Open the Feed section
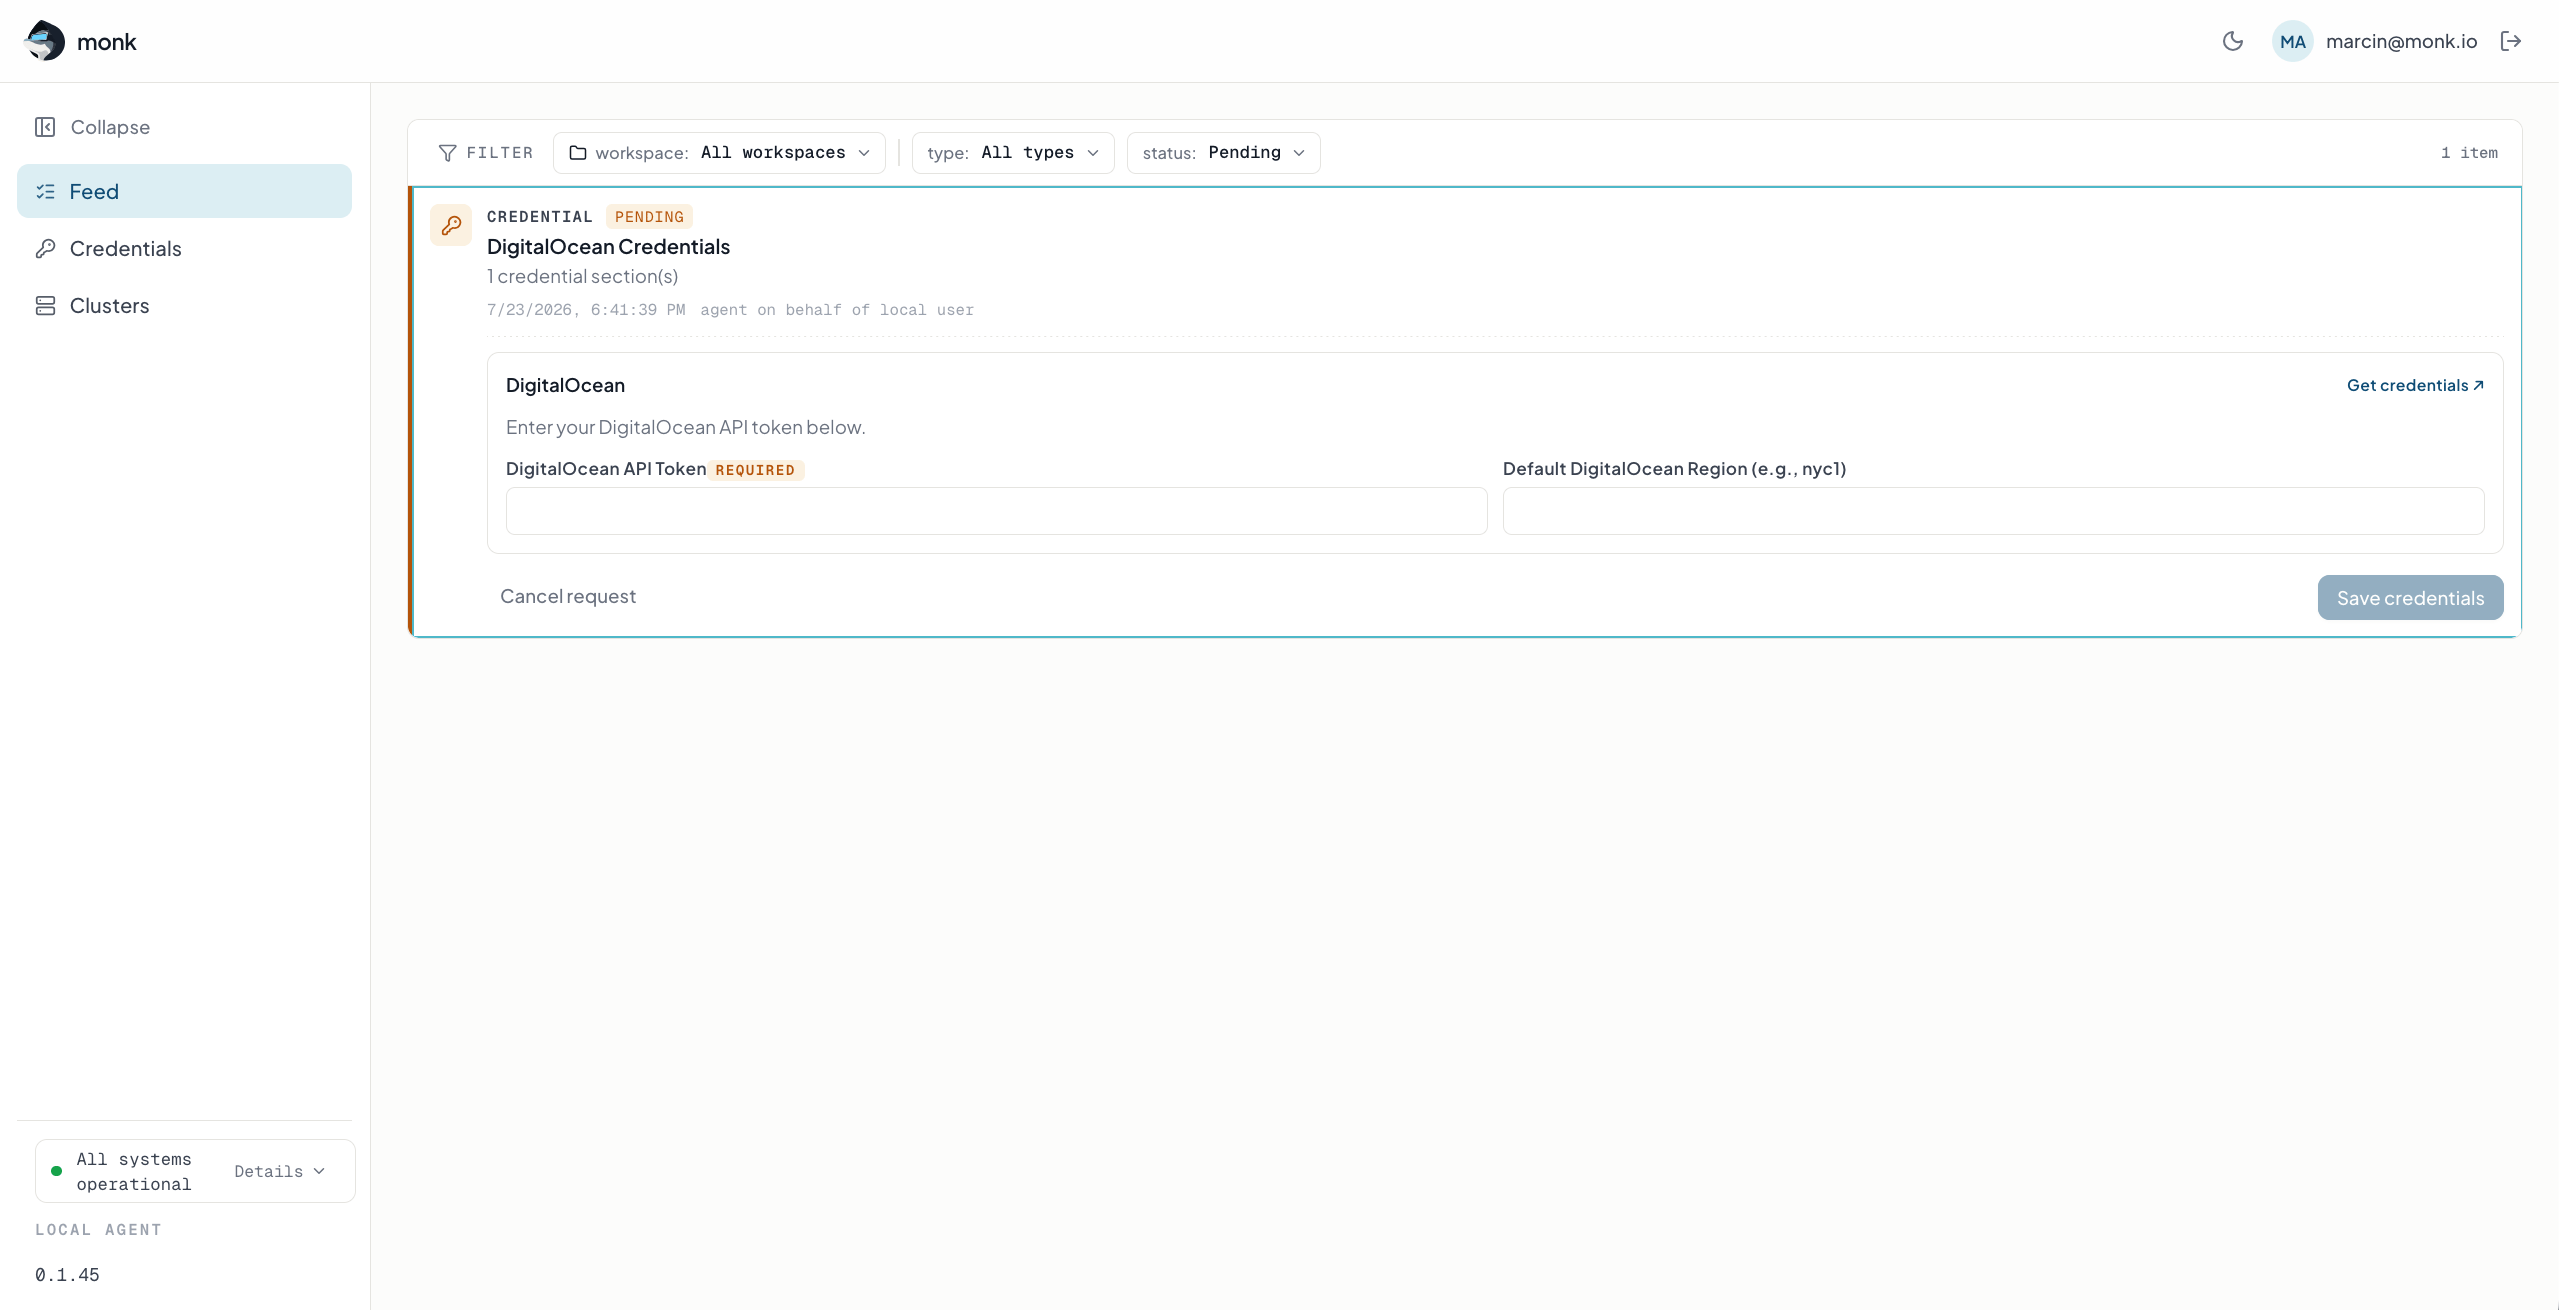The image size is (2559, 1310). click(x=184, y=191)
